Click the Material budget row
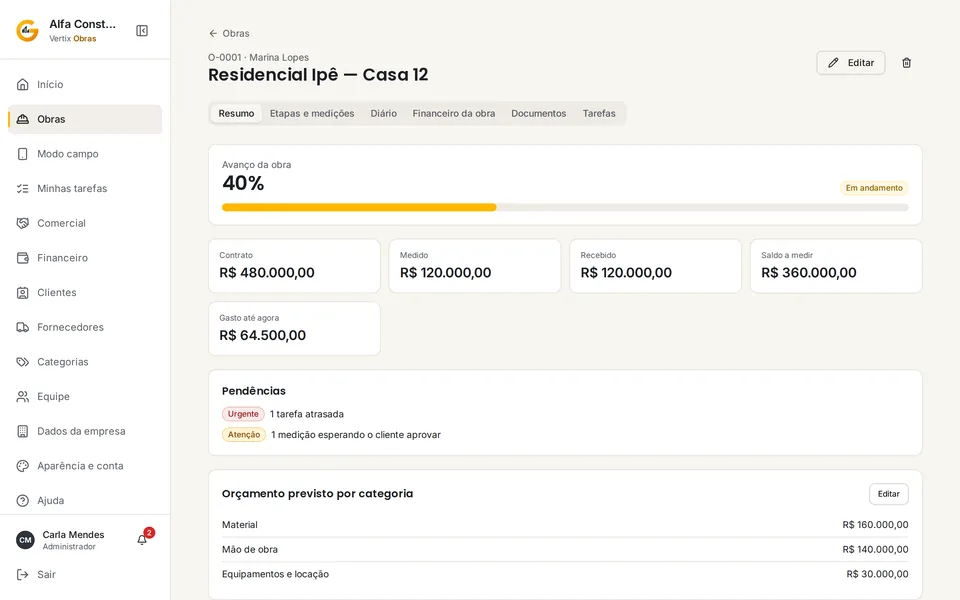 tap(565, 525)
